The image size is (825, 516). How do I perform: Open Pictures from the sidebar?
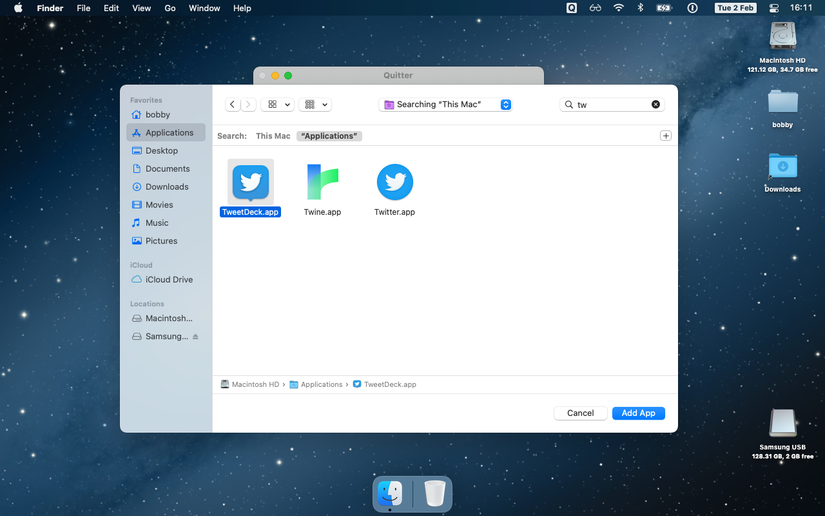[166, 241]
